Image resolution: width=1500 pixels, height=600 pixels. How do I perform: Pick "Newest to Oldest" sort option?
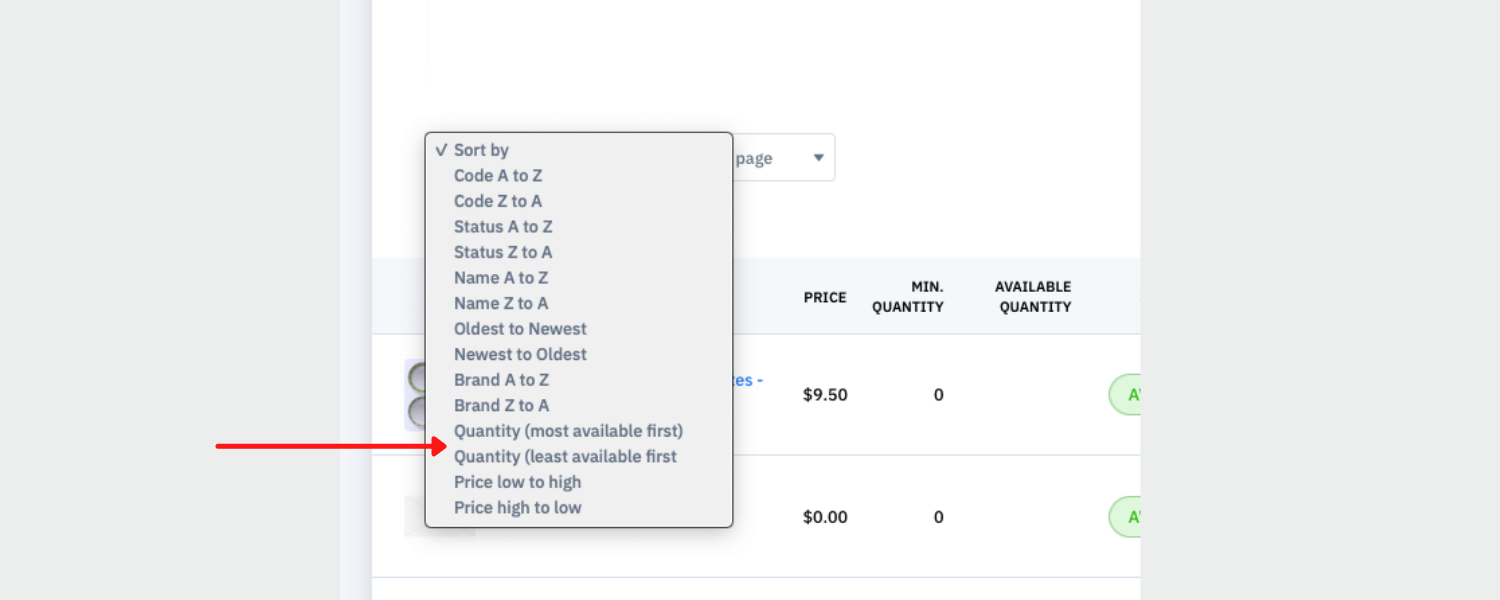(x=520, y=354)
